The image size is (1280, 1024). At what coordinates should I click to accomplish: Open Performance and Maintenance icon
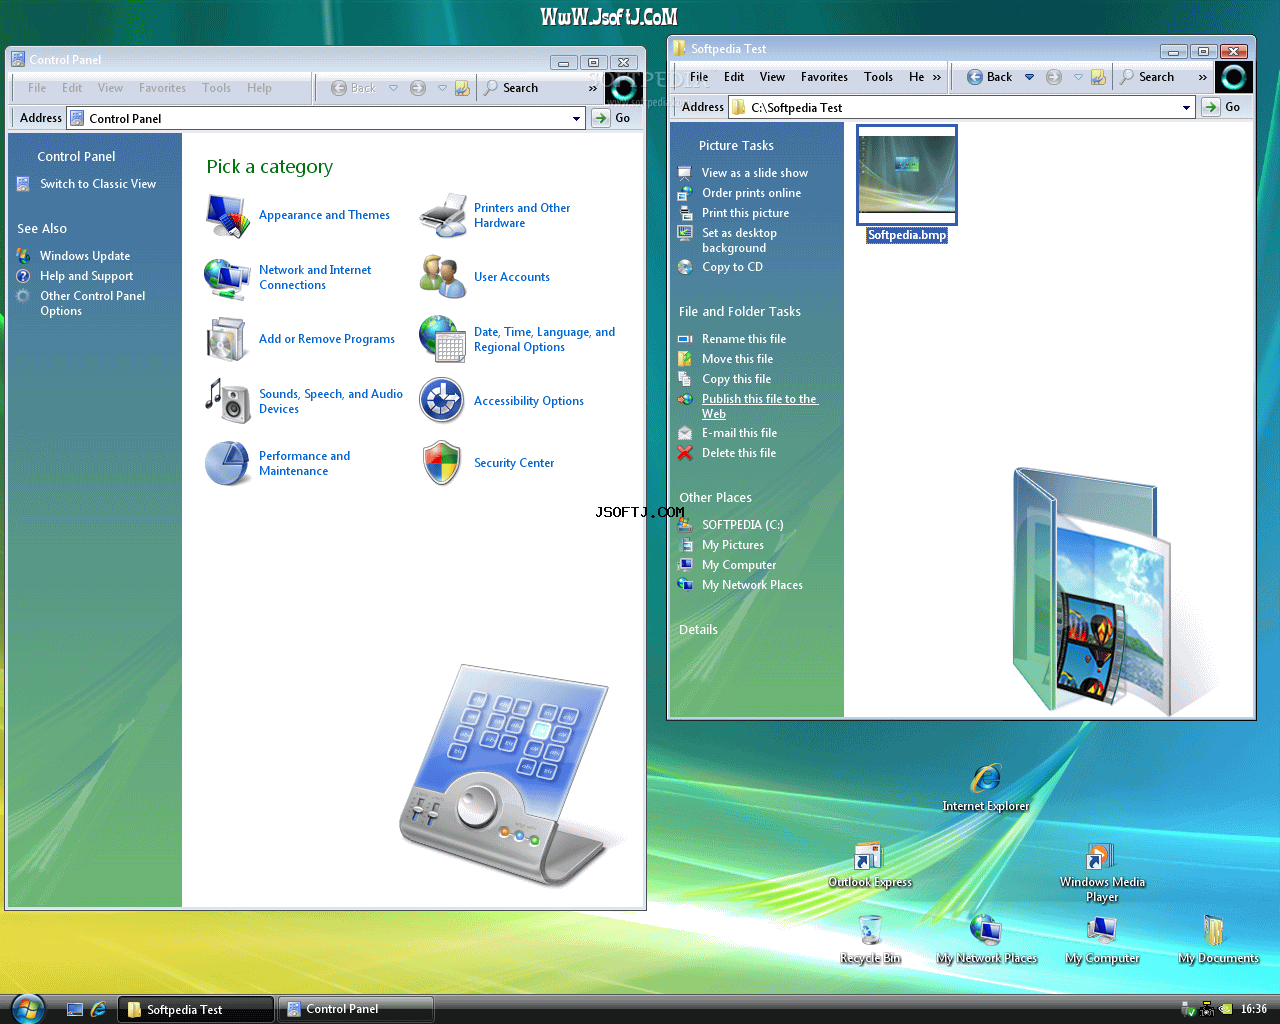pos(227,463)
